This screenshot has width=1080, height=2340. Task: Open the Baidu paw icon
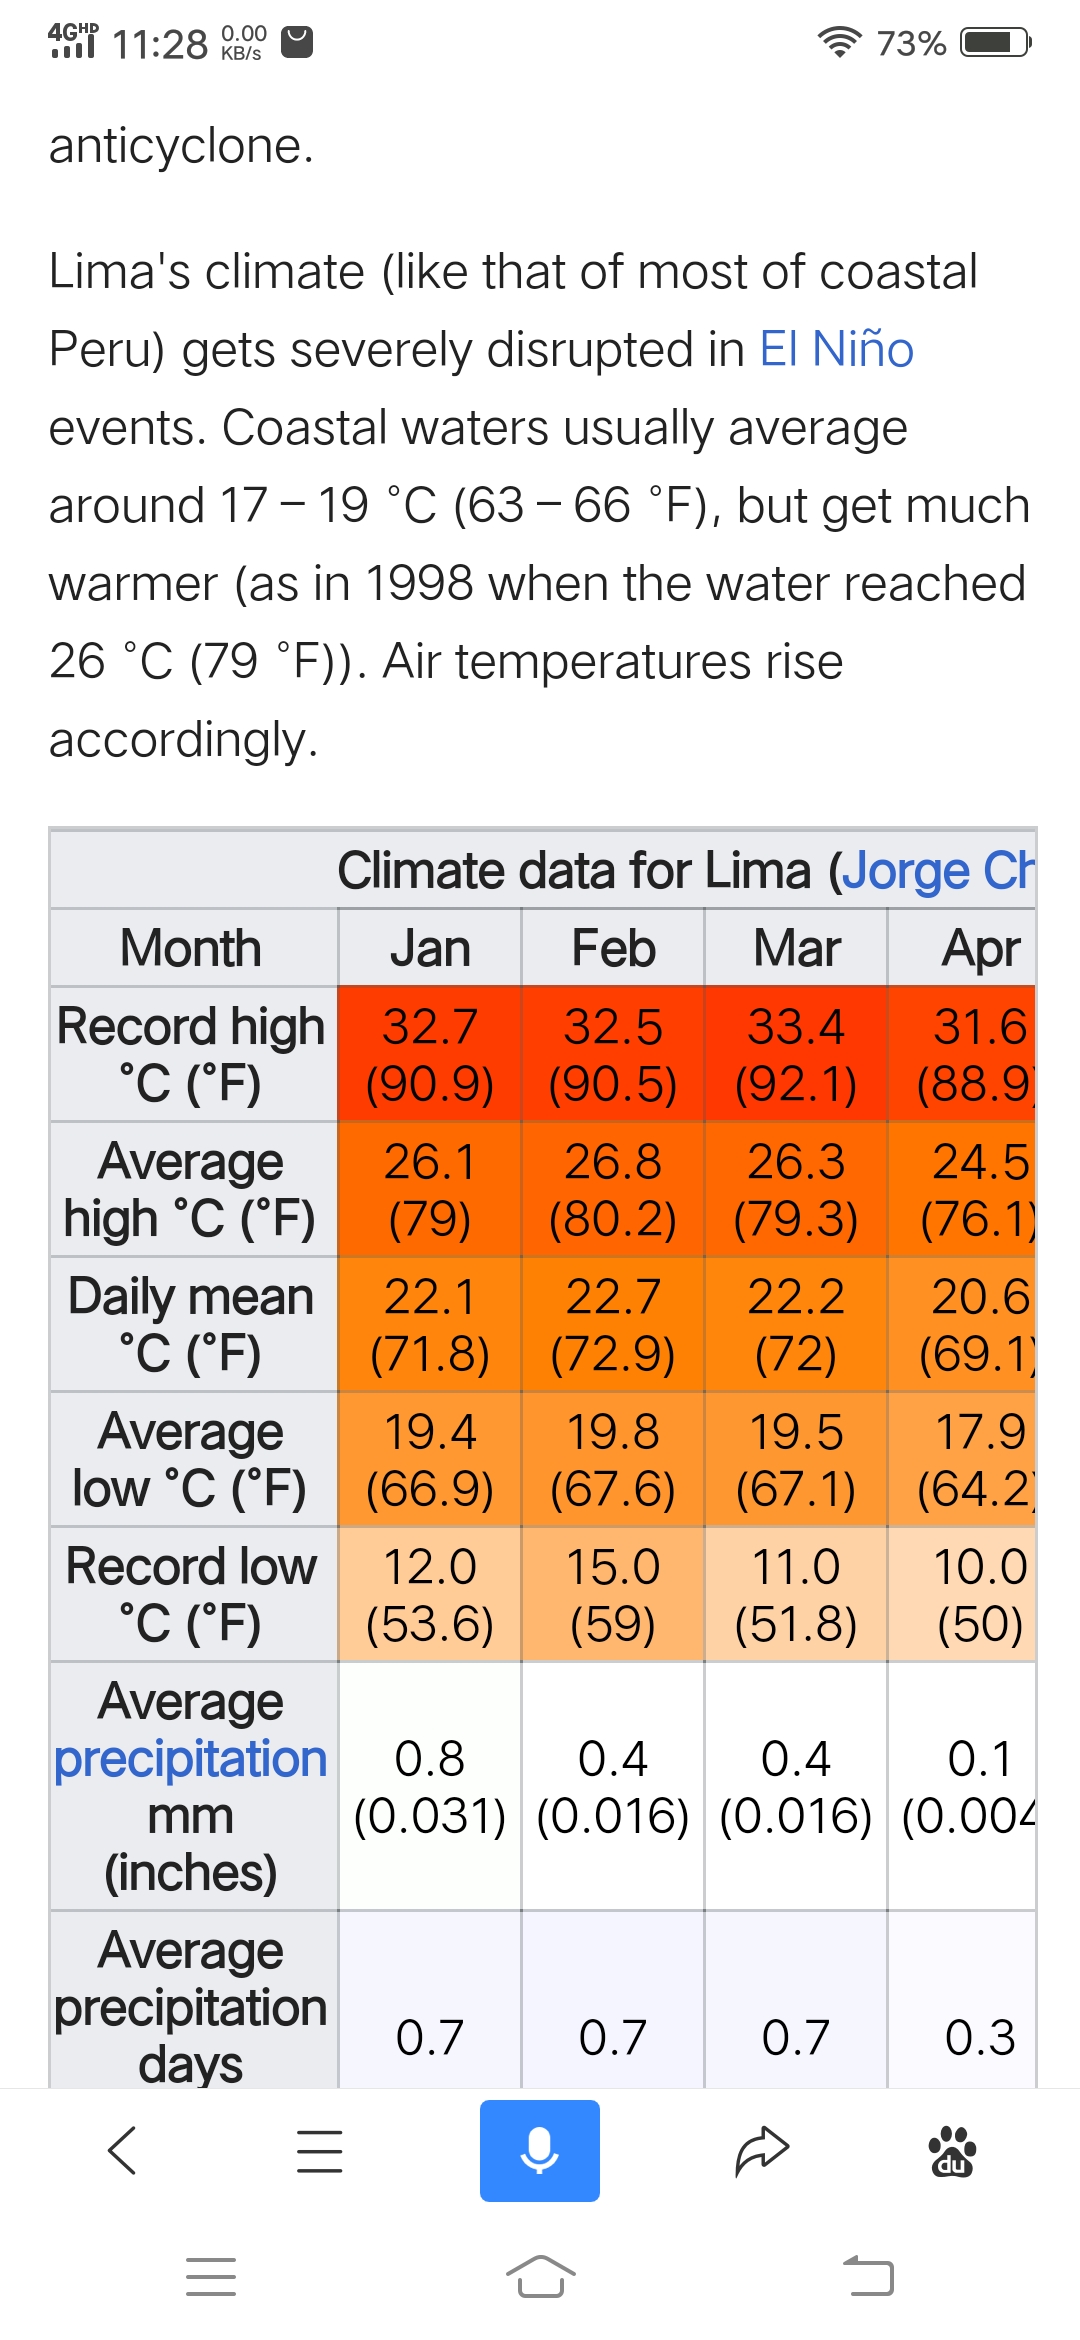click(x=952, y=2151)
